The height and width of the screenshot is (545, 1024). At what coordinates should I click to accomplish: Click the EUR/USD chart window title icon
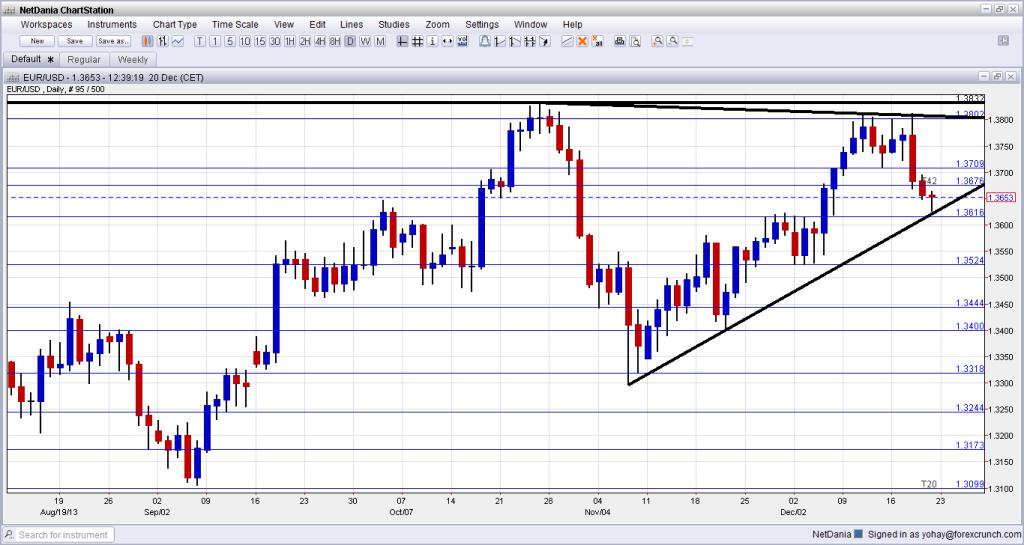click(x=12, y=77)
